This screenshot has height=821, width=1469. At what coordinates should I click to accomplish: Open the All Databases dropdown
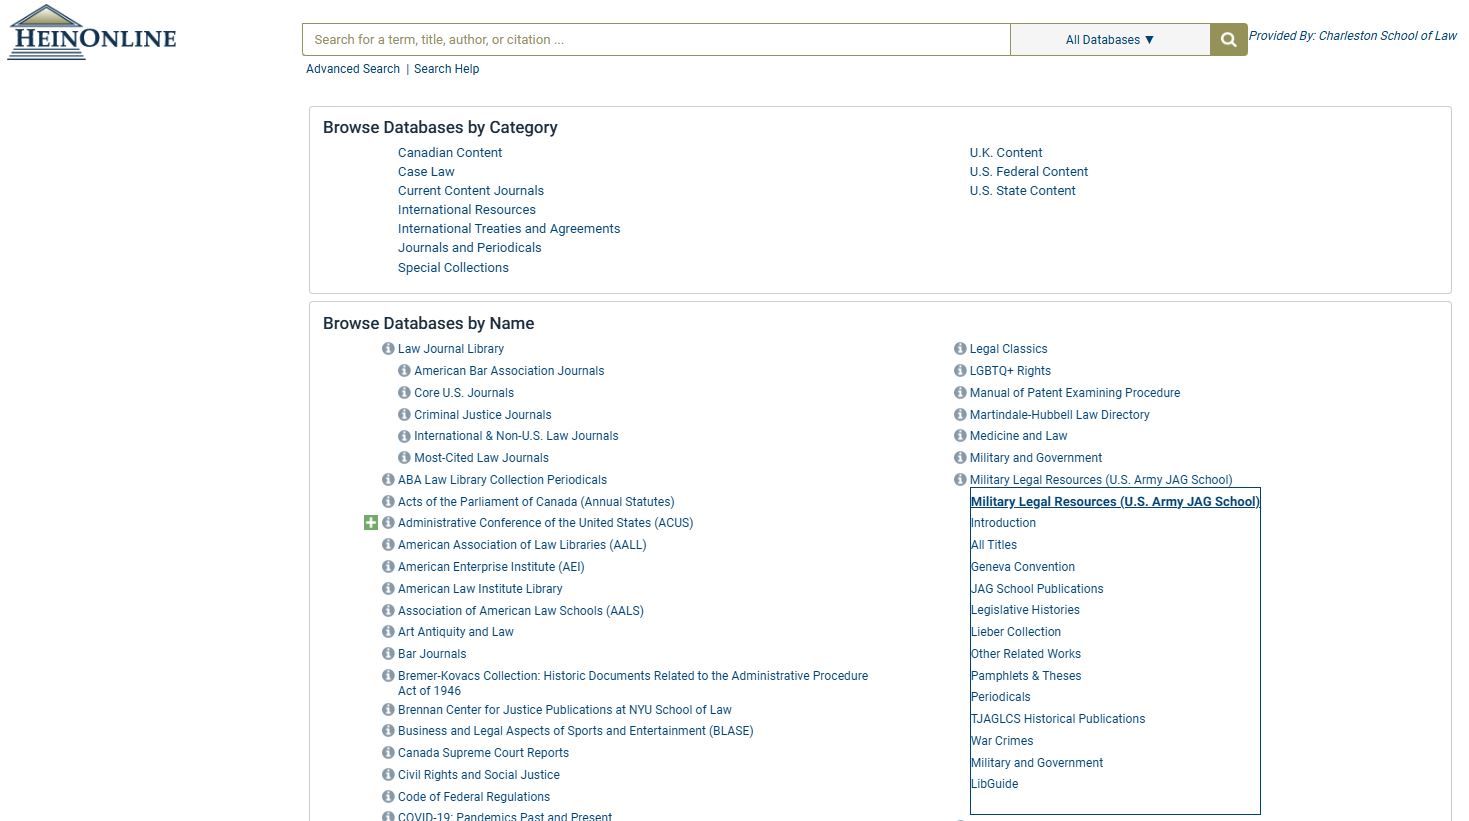point(1109,40)
